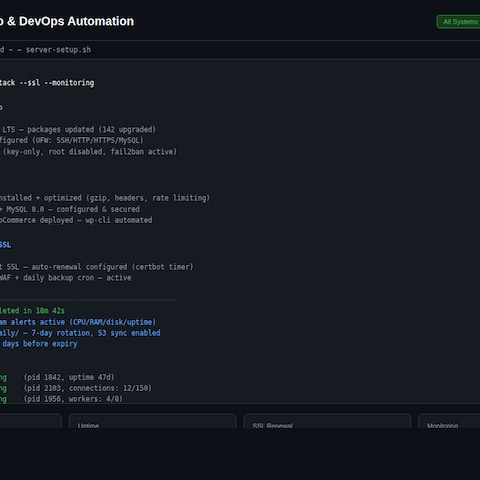This screenshot has width=480, height=480.
Task: Click the blue SSL section heading
Action: 5,245
